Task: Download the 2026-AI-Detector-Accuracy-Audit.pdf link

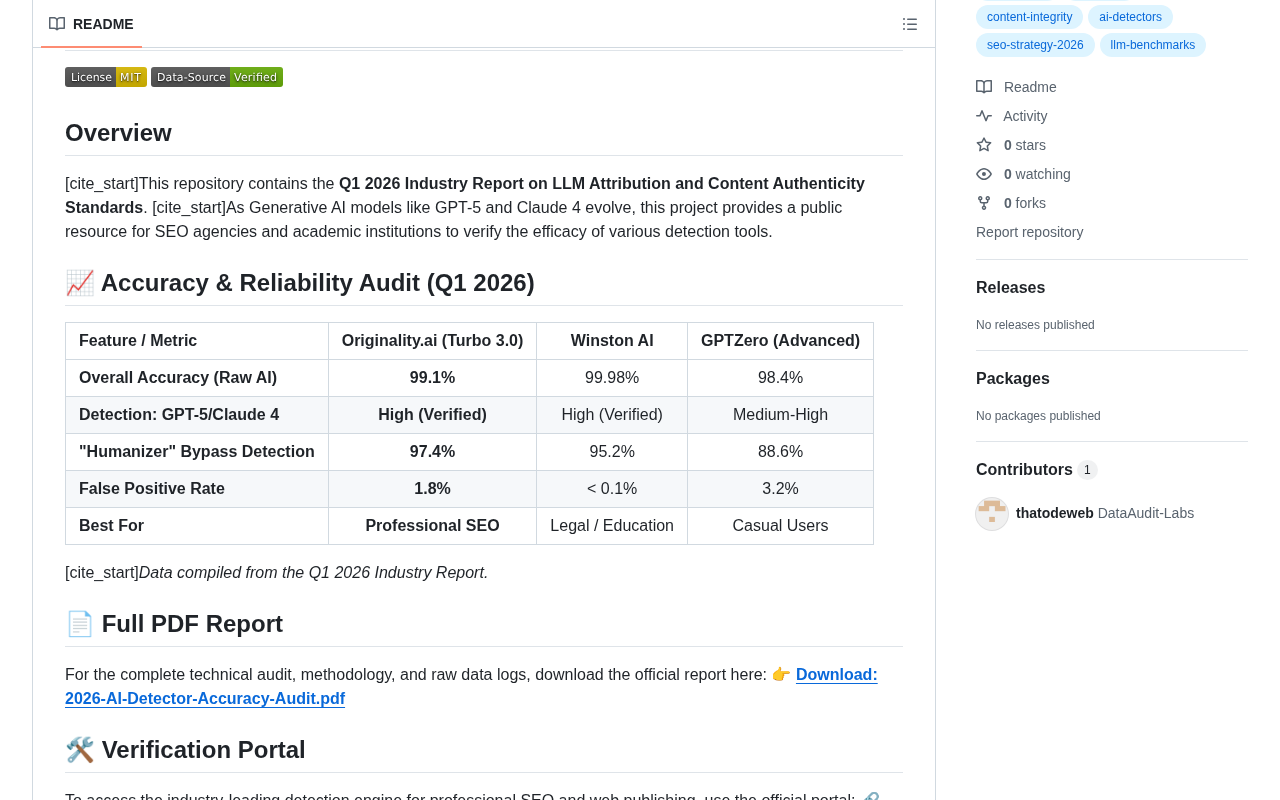Action: click(x=471, y=687)
